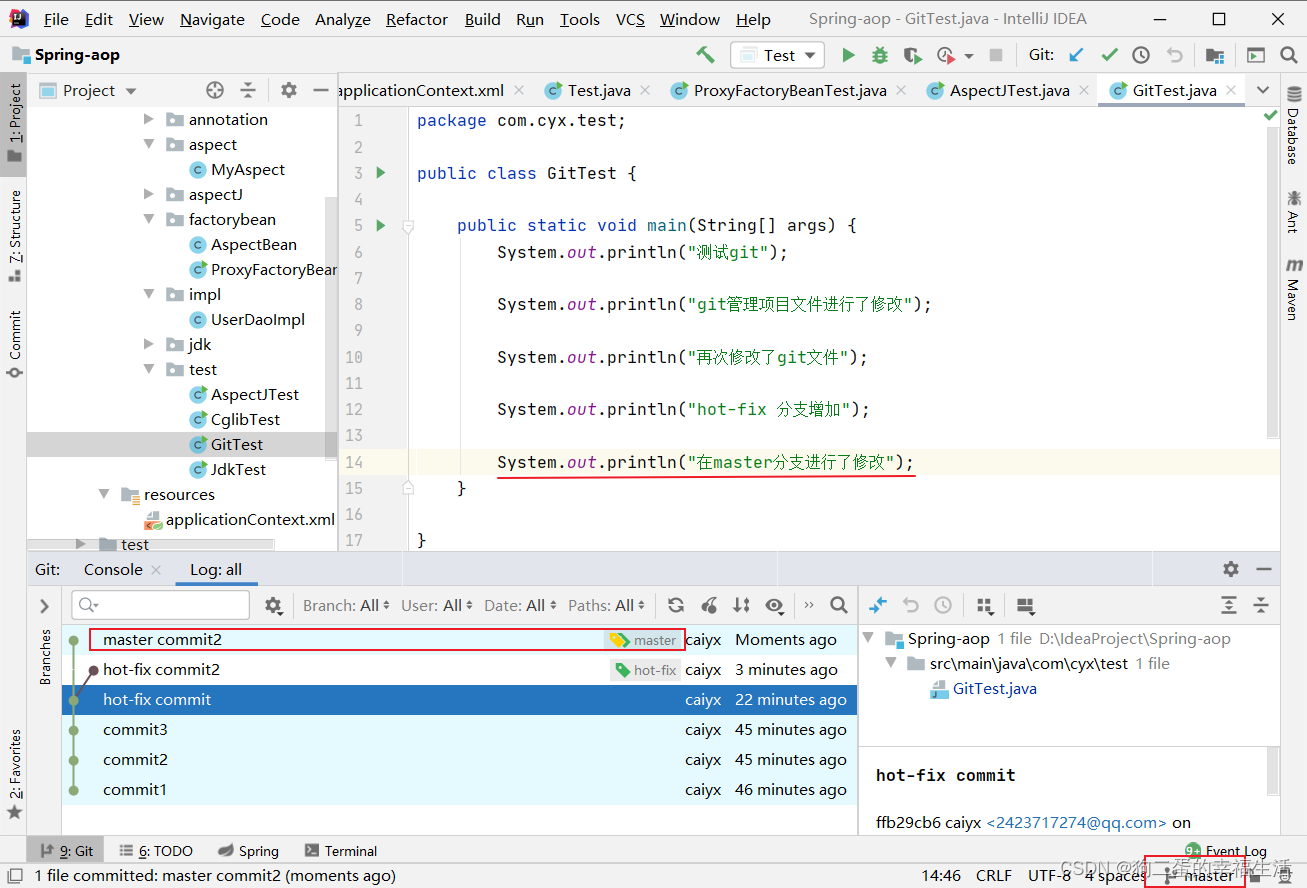
Task: Click master branch status widget
Action: click(1199, 875)
